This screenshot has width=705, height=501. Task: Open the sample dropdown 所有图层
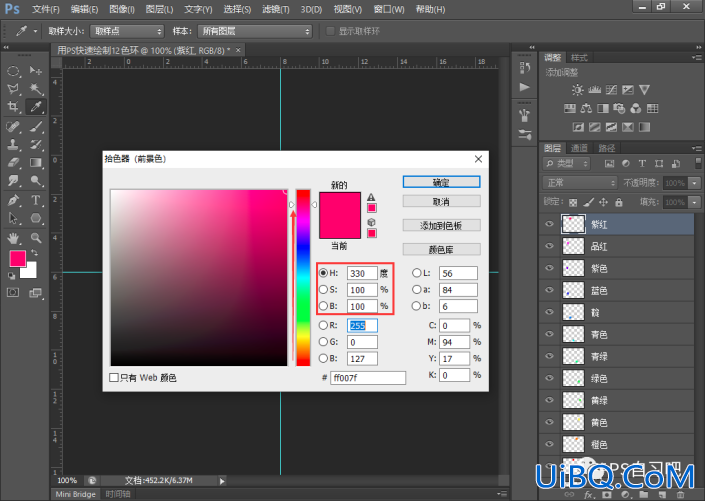pyautogui.click(x=254, y=31)
